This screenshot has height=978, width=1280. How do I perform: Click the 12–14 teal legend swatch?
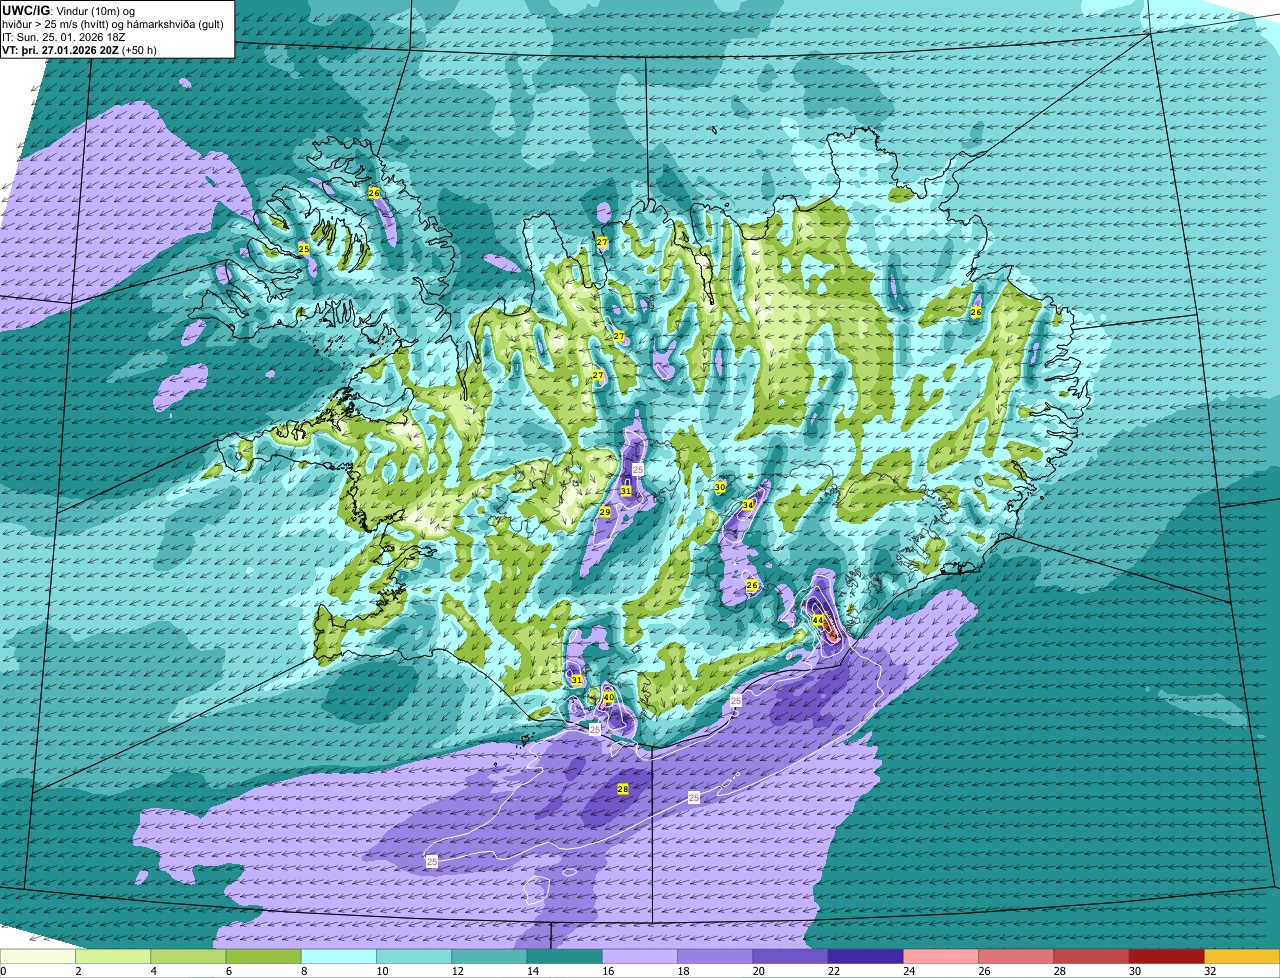pos(489,957)
